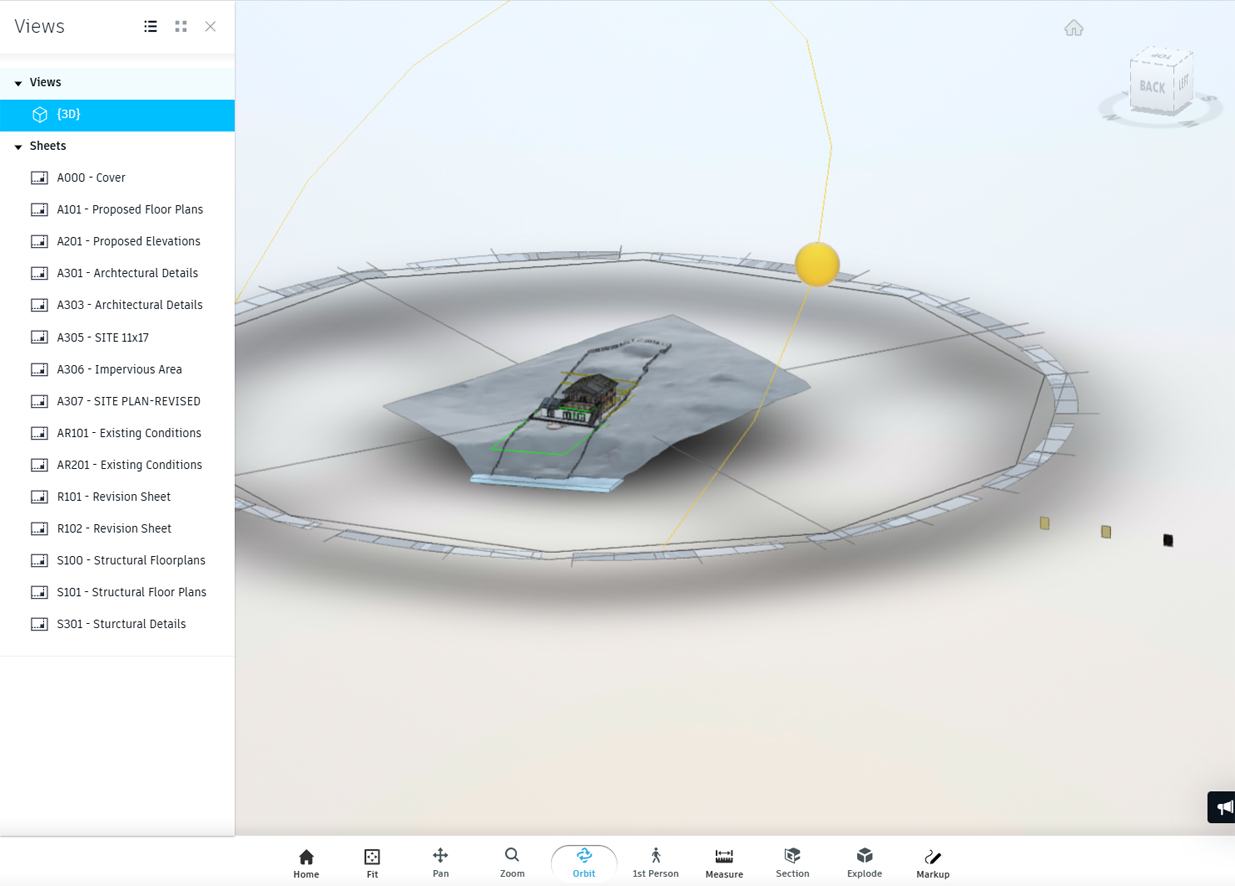This screenshot has width=1235, height=886.
Task: Click the home view icon above cube
Action: (x=1074, y=28)
